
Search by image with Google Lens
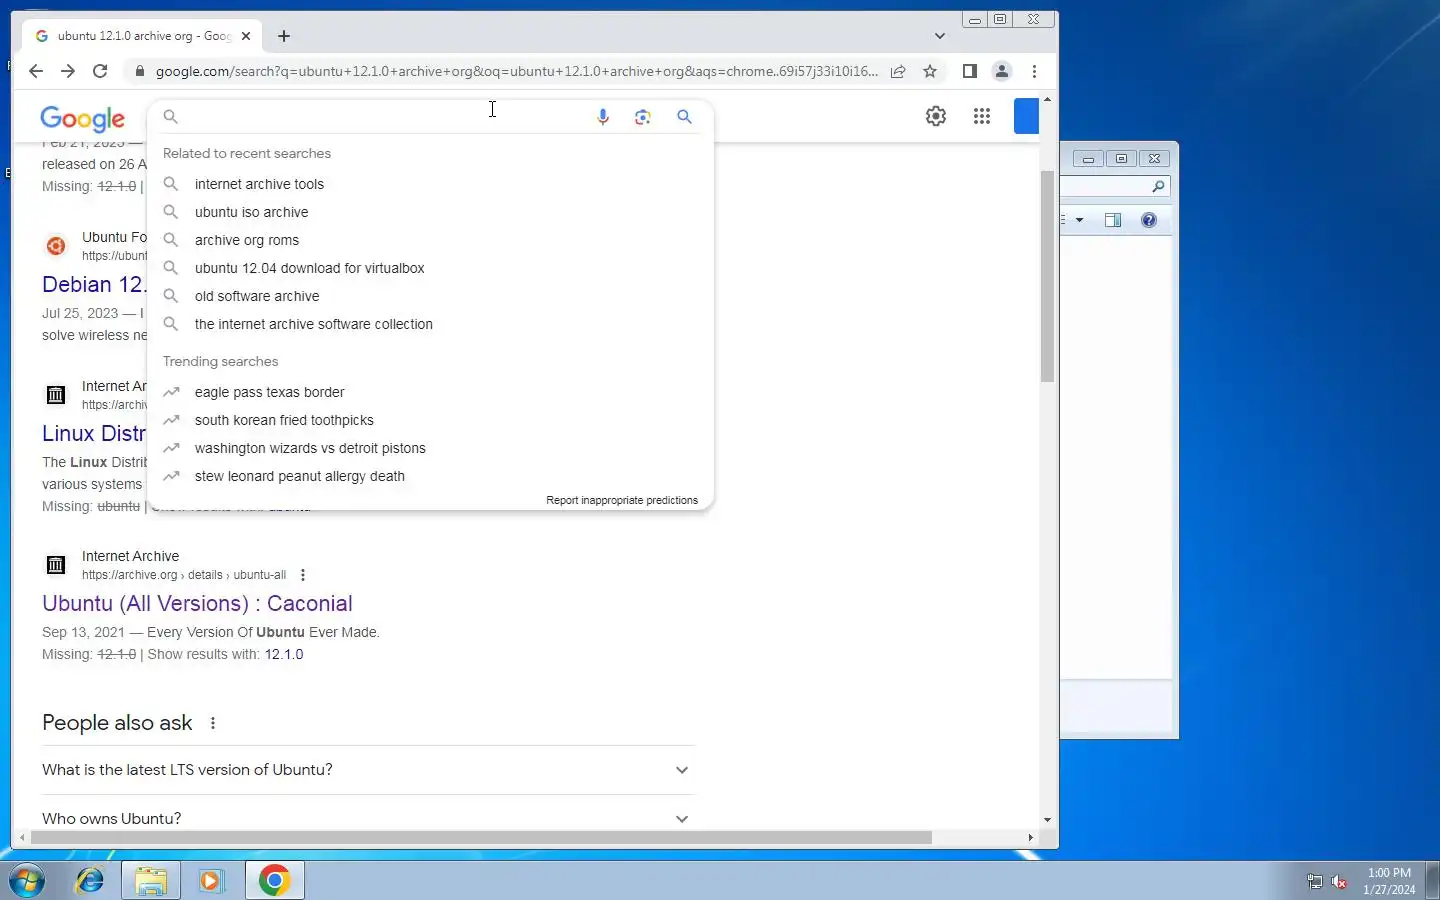point(643,117)
